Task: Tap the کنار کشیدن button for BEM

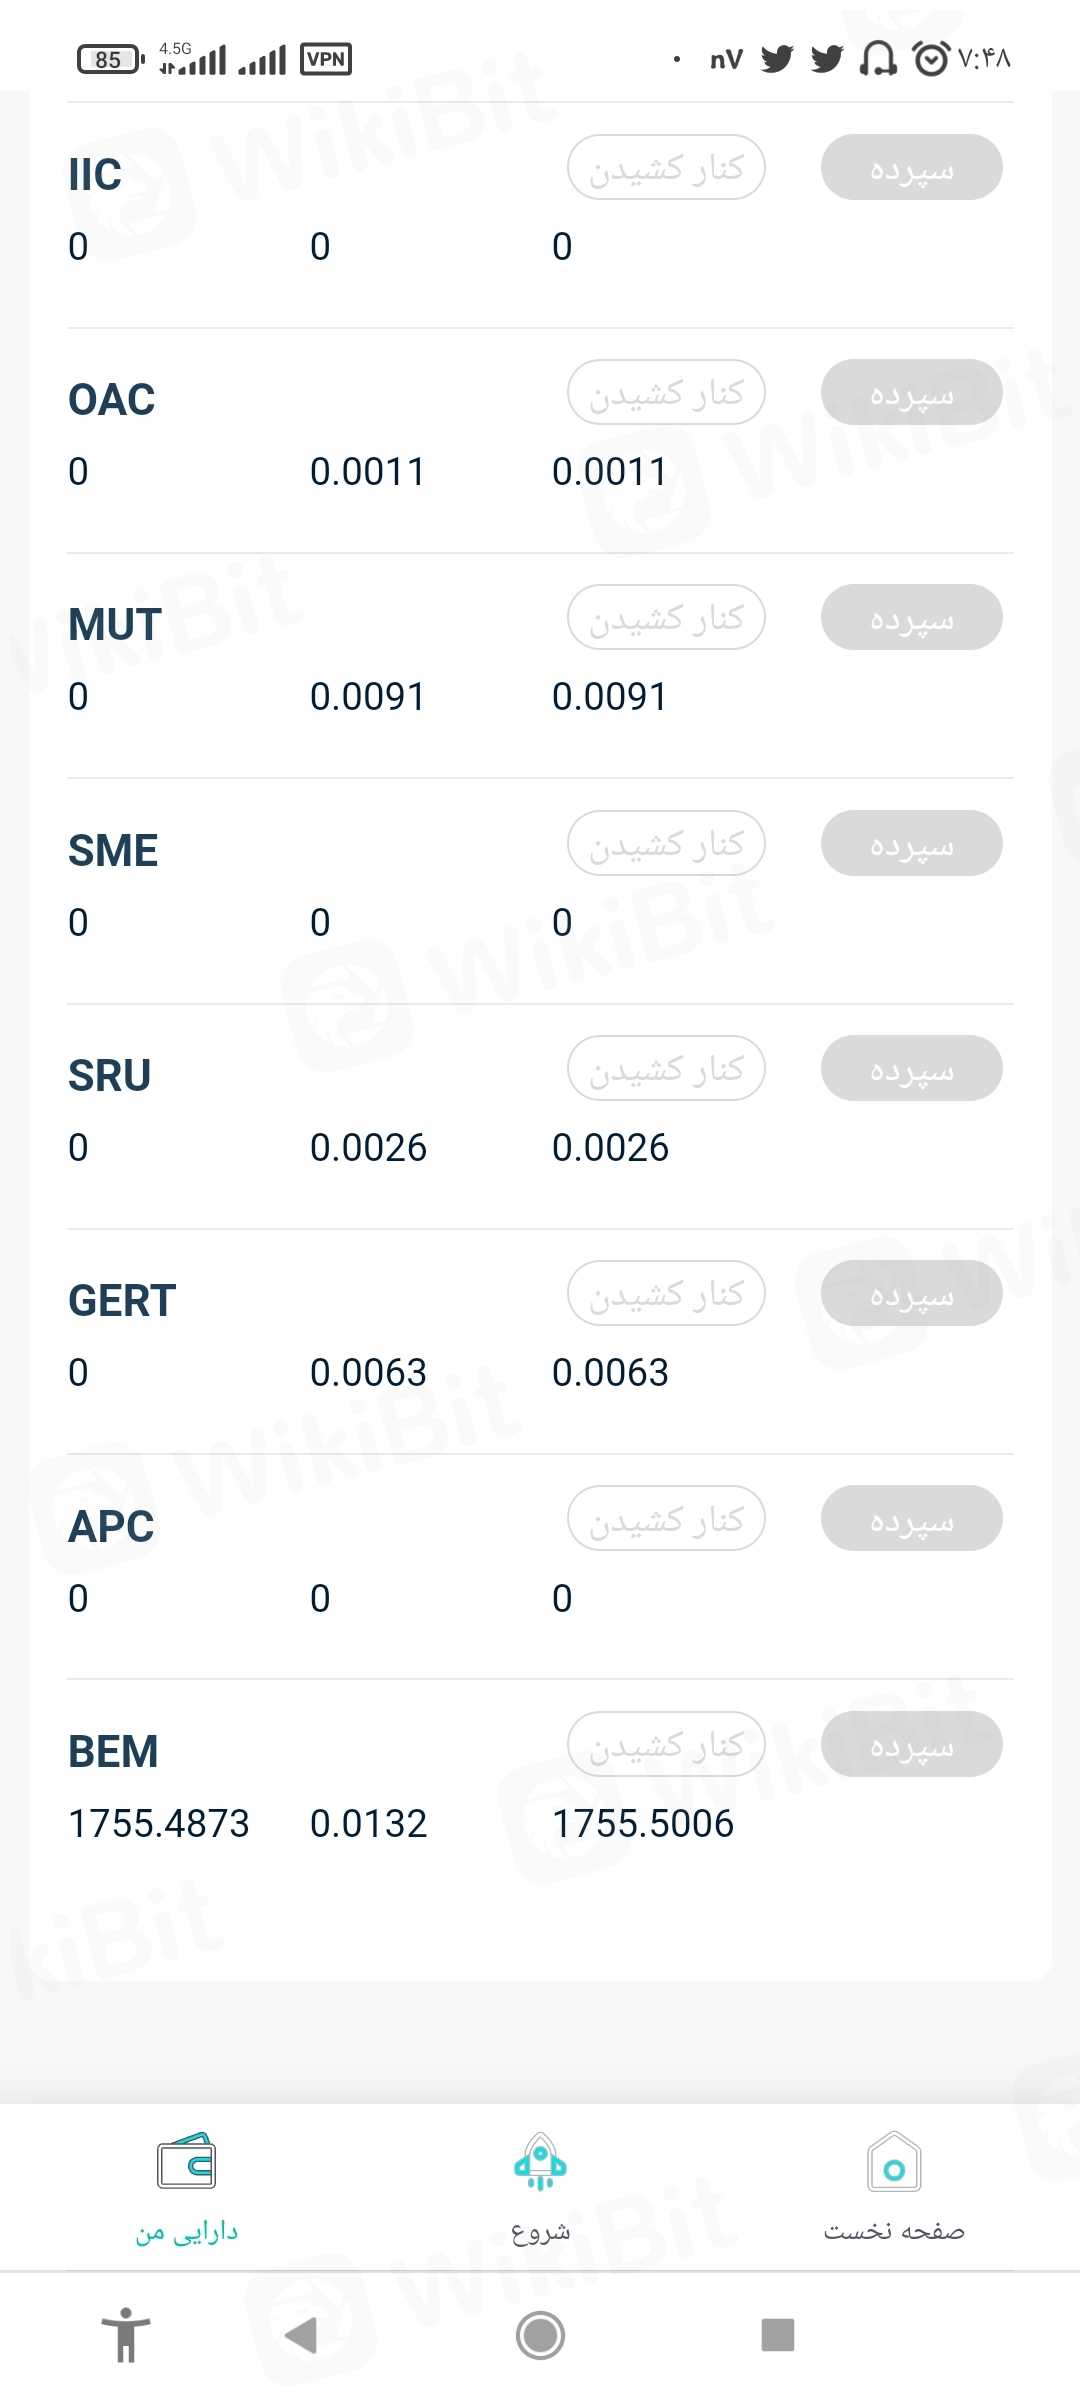Action: click(666, 1744)
